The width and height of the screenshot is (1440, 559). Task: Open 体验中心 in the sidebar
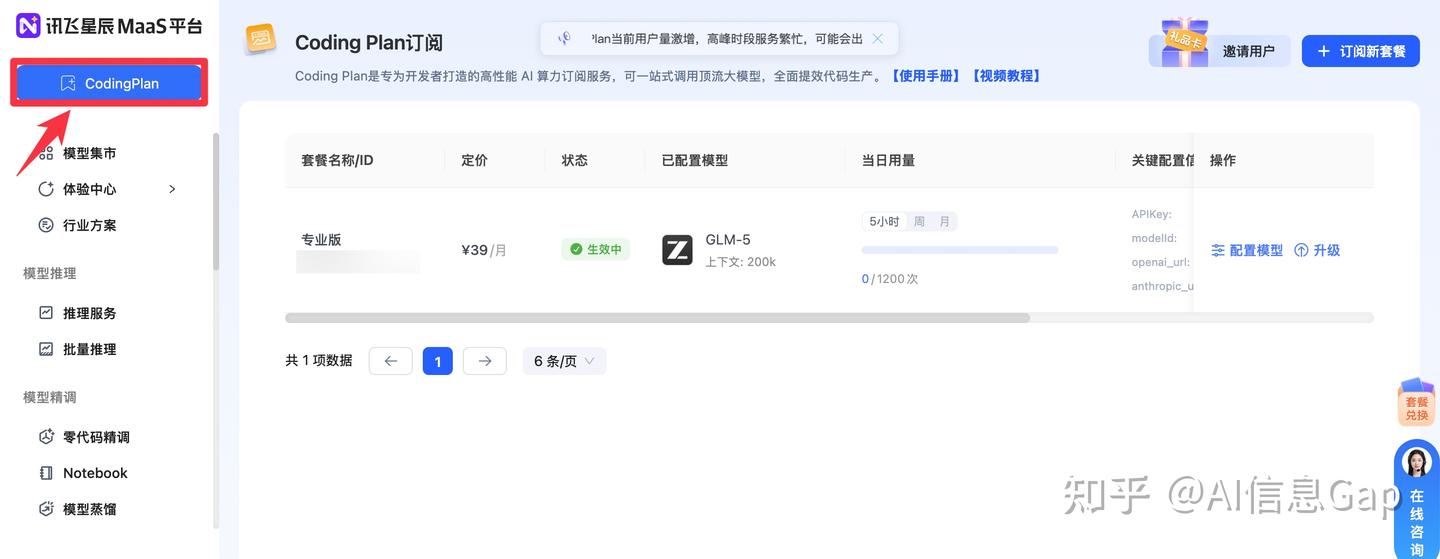pyautogui.click(x=89, y=189)
